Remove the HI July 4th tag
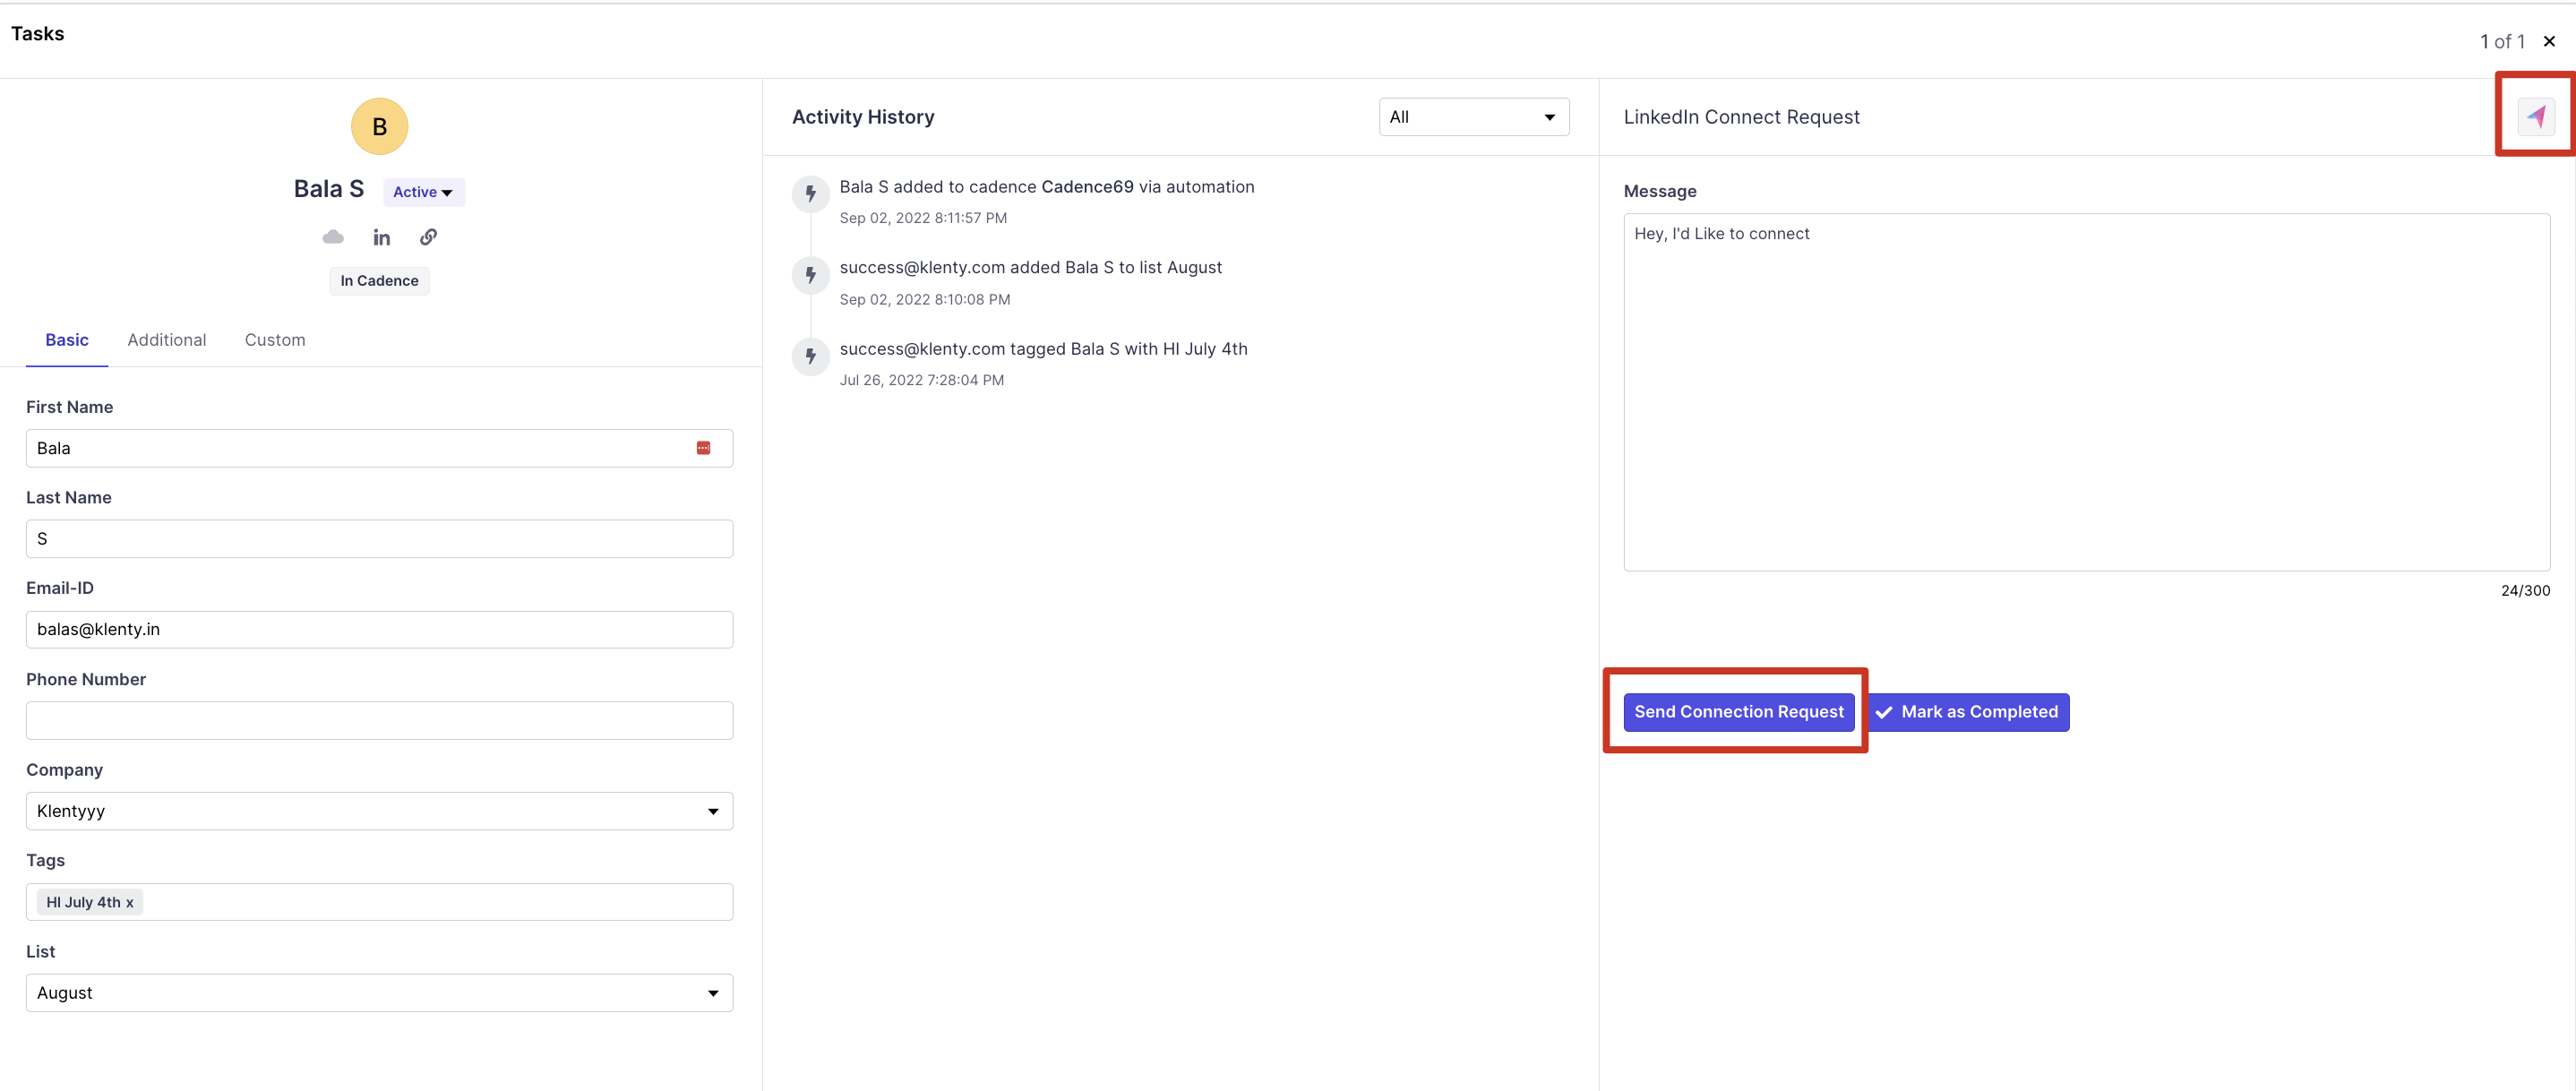Image resolution: width=2576 pixels, height=1091 pixels. pyautogui.click(x=130, y=902)
